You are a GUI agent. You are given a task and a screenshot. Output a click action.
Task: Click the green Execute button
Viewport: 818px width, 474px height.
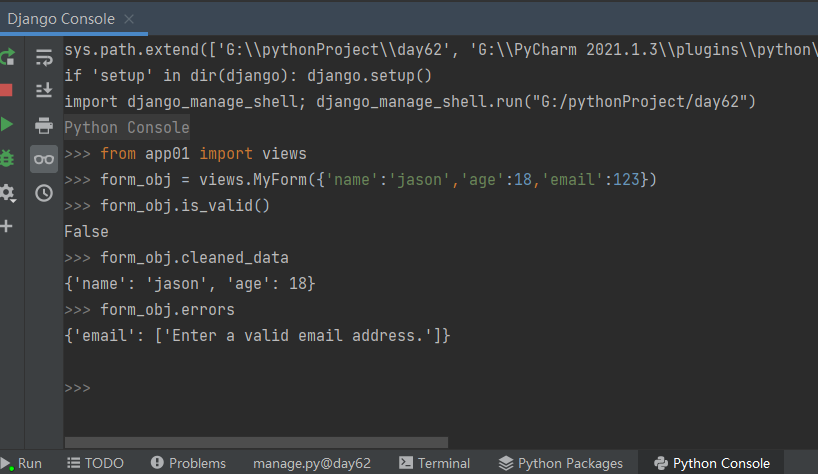coord(7,124)
